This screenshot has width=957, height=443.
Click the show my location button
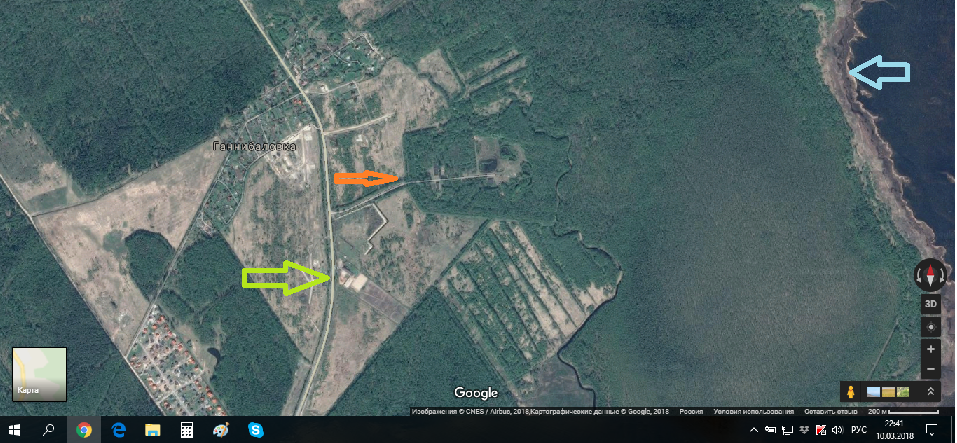(x=930, y=326)
